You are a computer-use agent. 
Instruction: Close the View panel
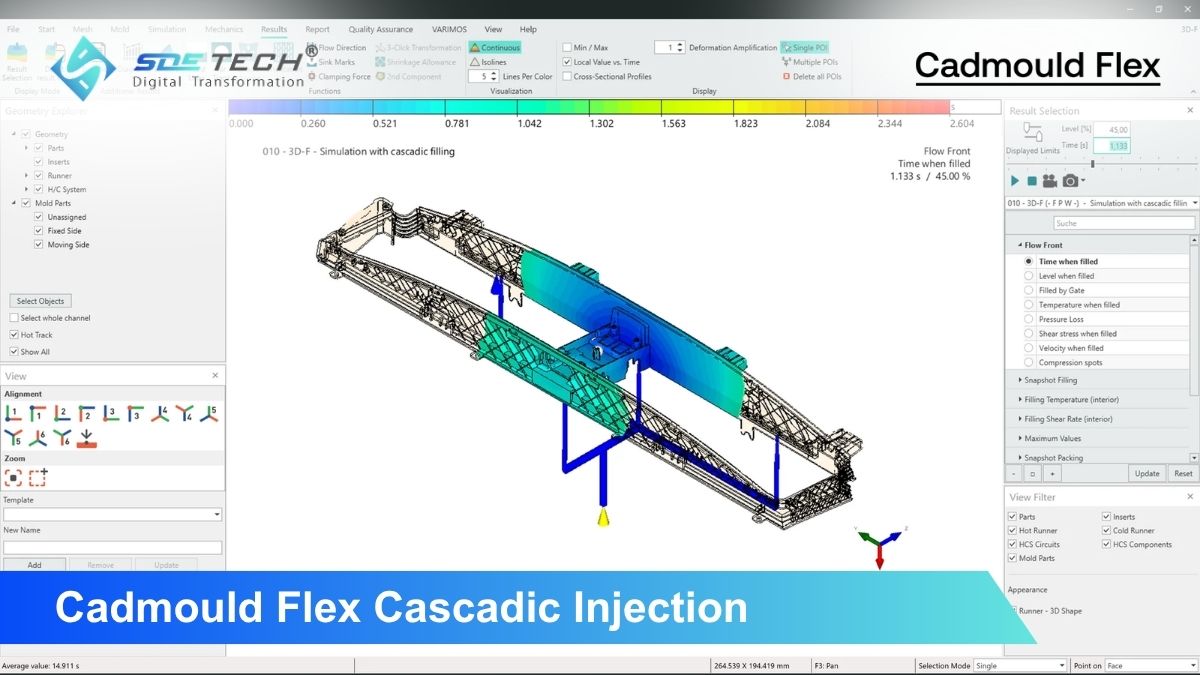pos(215,376)
